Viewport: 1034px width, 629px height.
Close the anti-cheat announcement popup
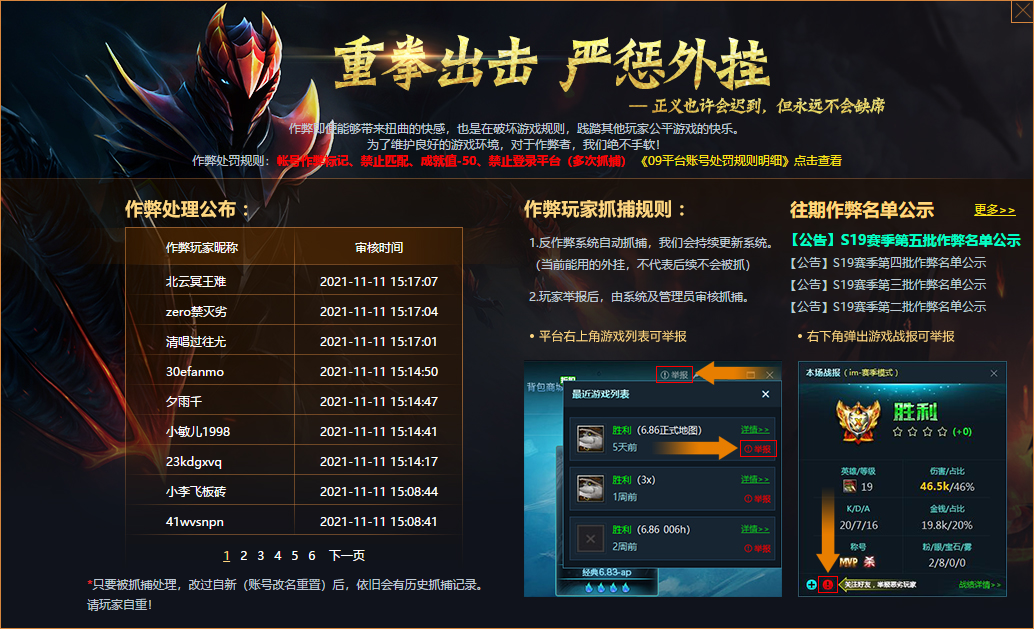click(1022, 11)
